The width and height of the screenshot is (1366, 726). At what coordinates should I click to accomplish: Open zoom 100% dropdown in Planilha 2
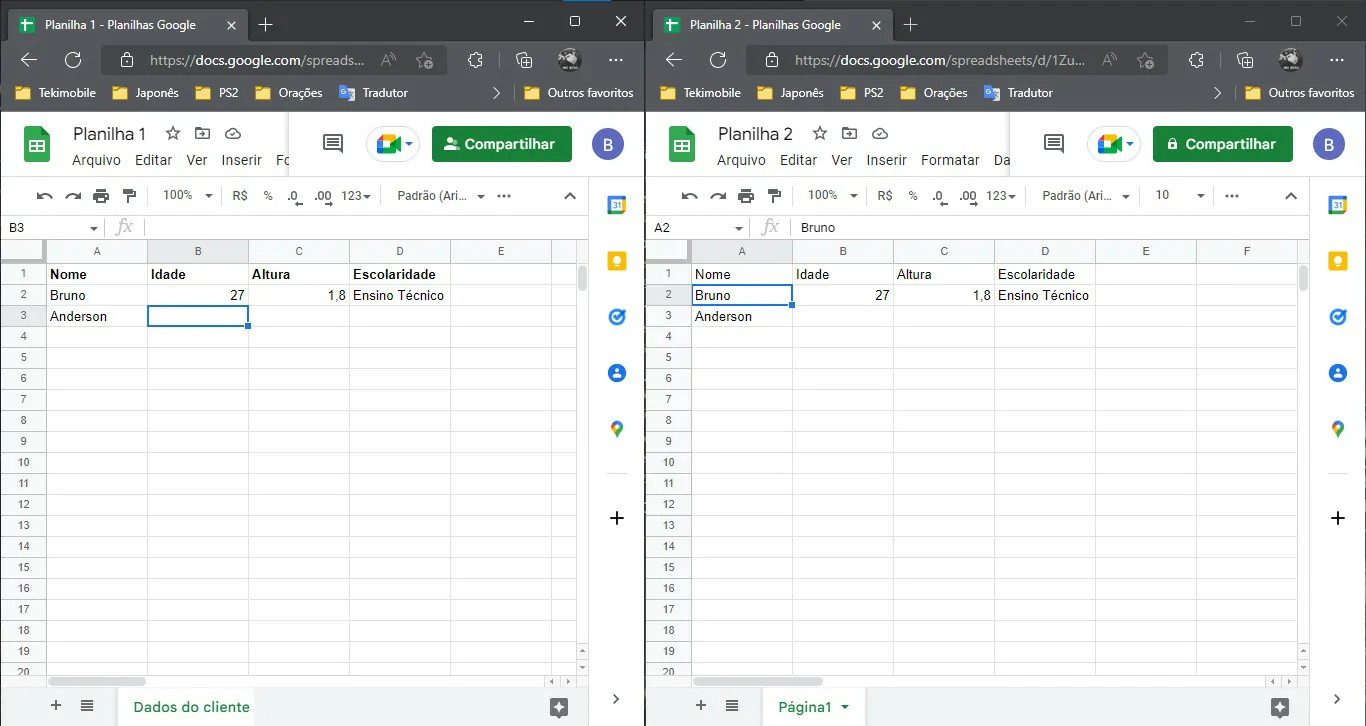click(833, 196)
